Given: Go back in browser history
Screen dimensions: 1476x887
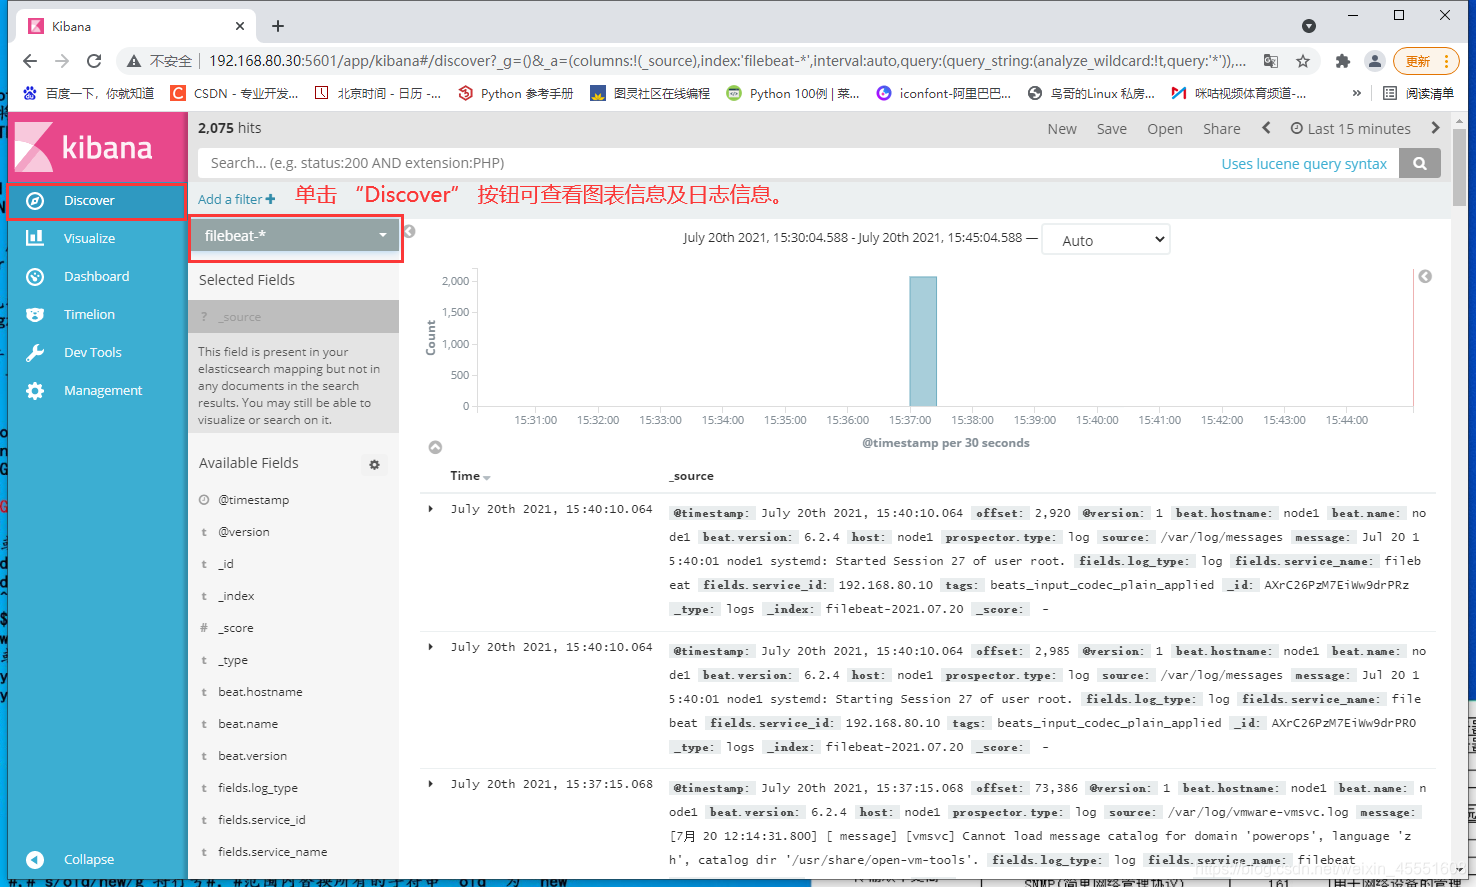Looking at the screenshot, I should tap(30, 61).
